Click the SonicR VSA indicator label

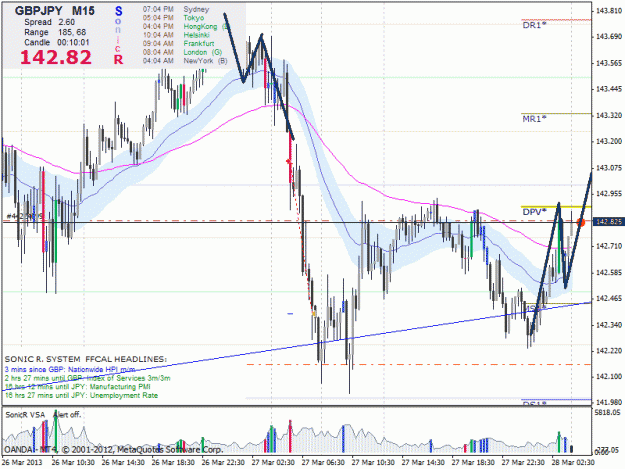tap(25, 415)
